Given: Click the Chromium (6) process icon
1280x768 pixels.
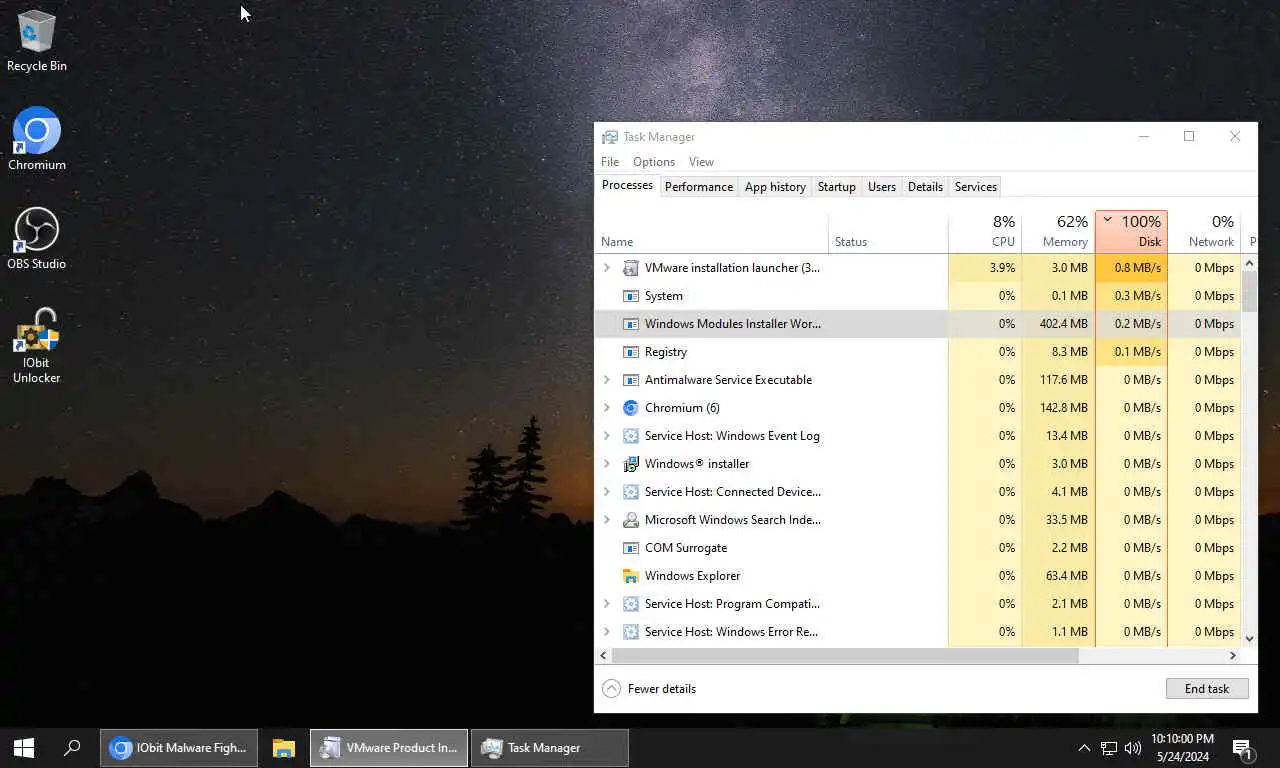Looking at the screenshot, I should coord(630,408).
